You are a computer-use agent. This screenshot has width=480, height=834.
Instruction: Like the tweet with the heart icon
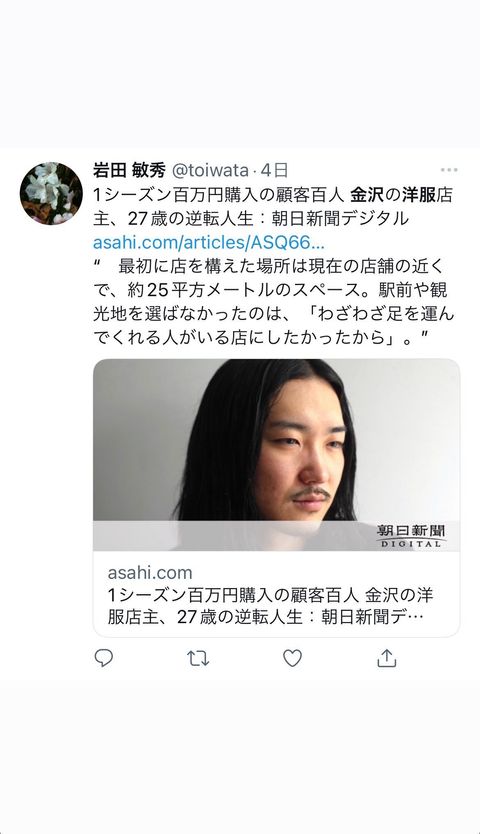tap(292, 658)
